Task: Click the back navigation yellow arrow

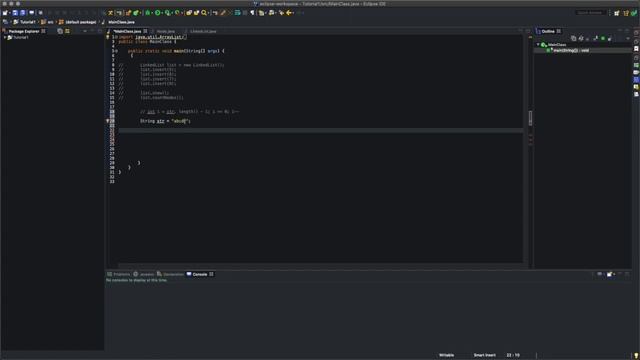Action: tap(289, 13)
